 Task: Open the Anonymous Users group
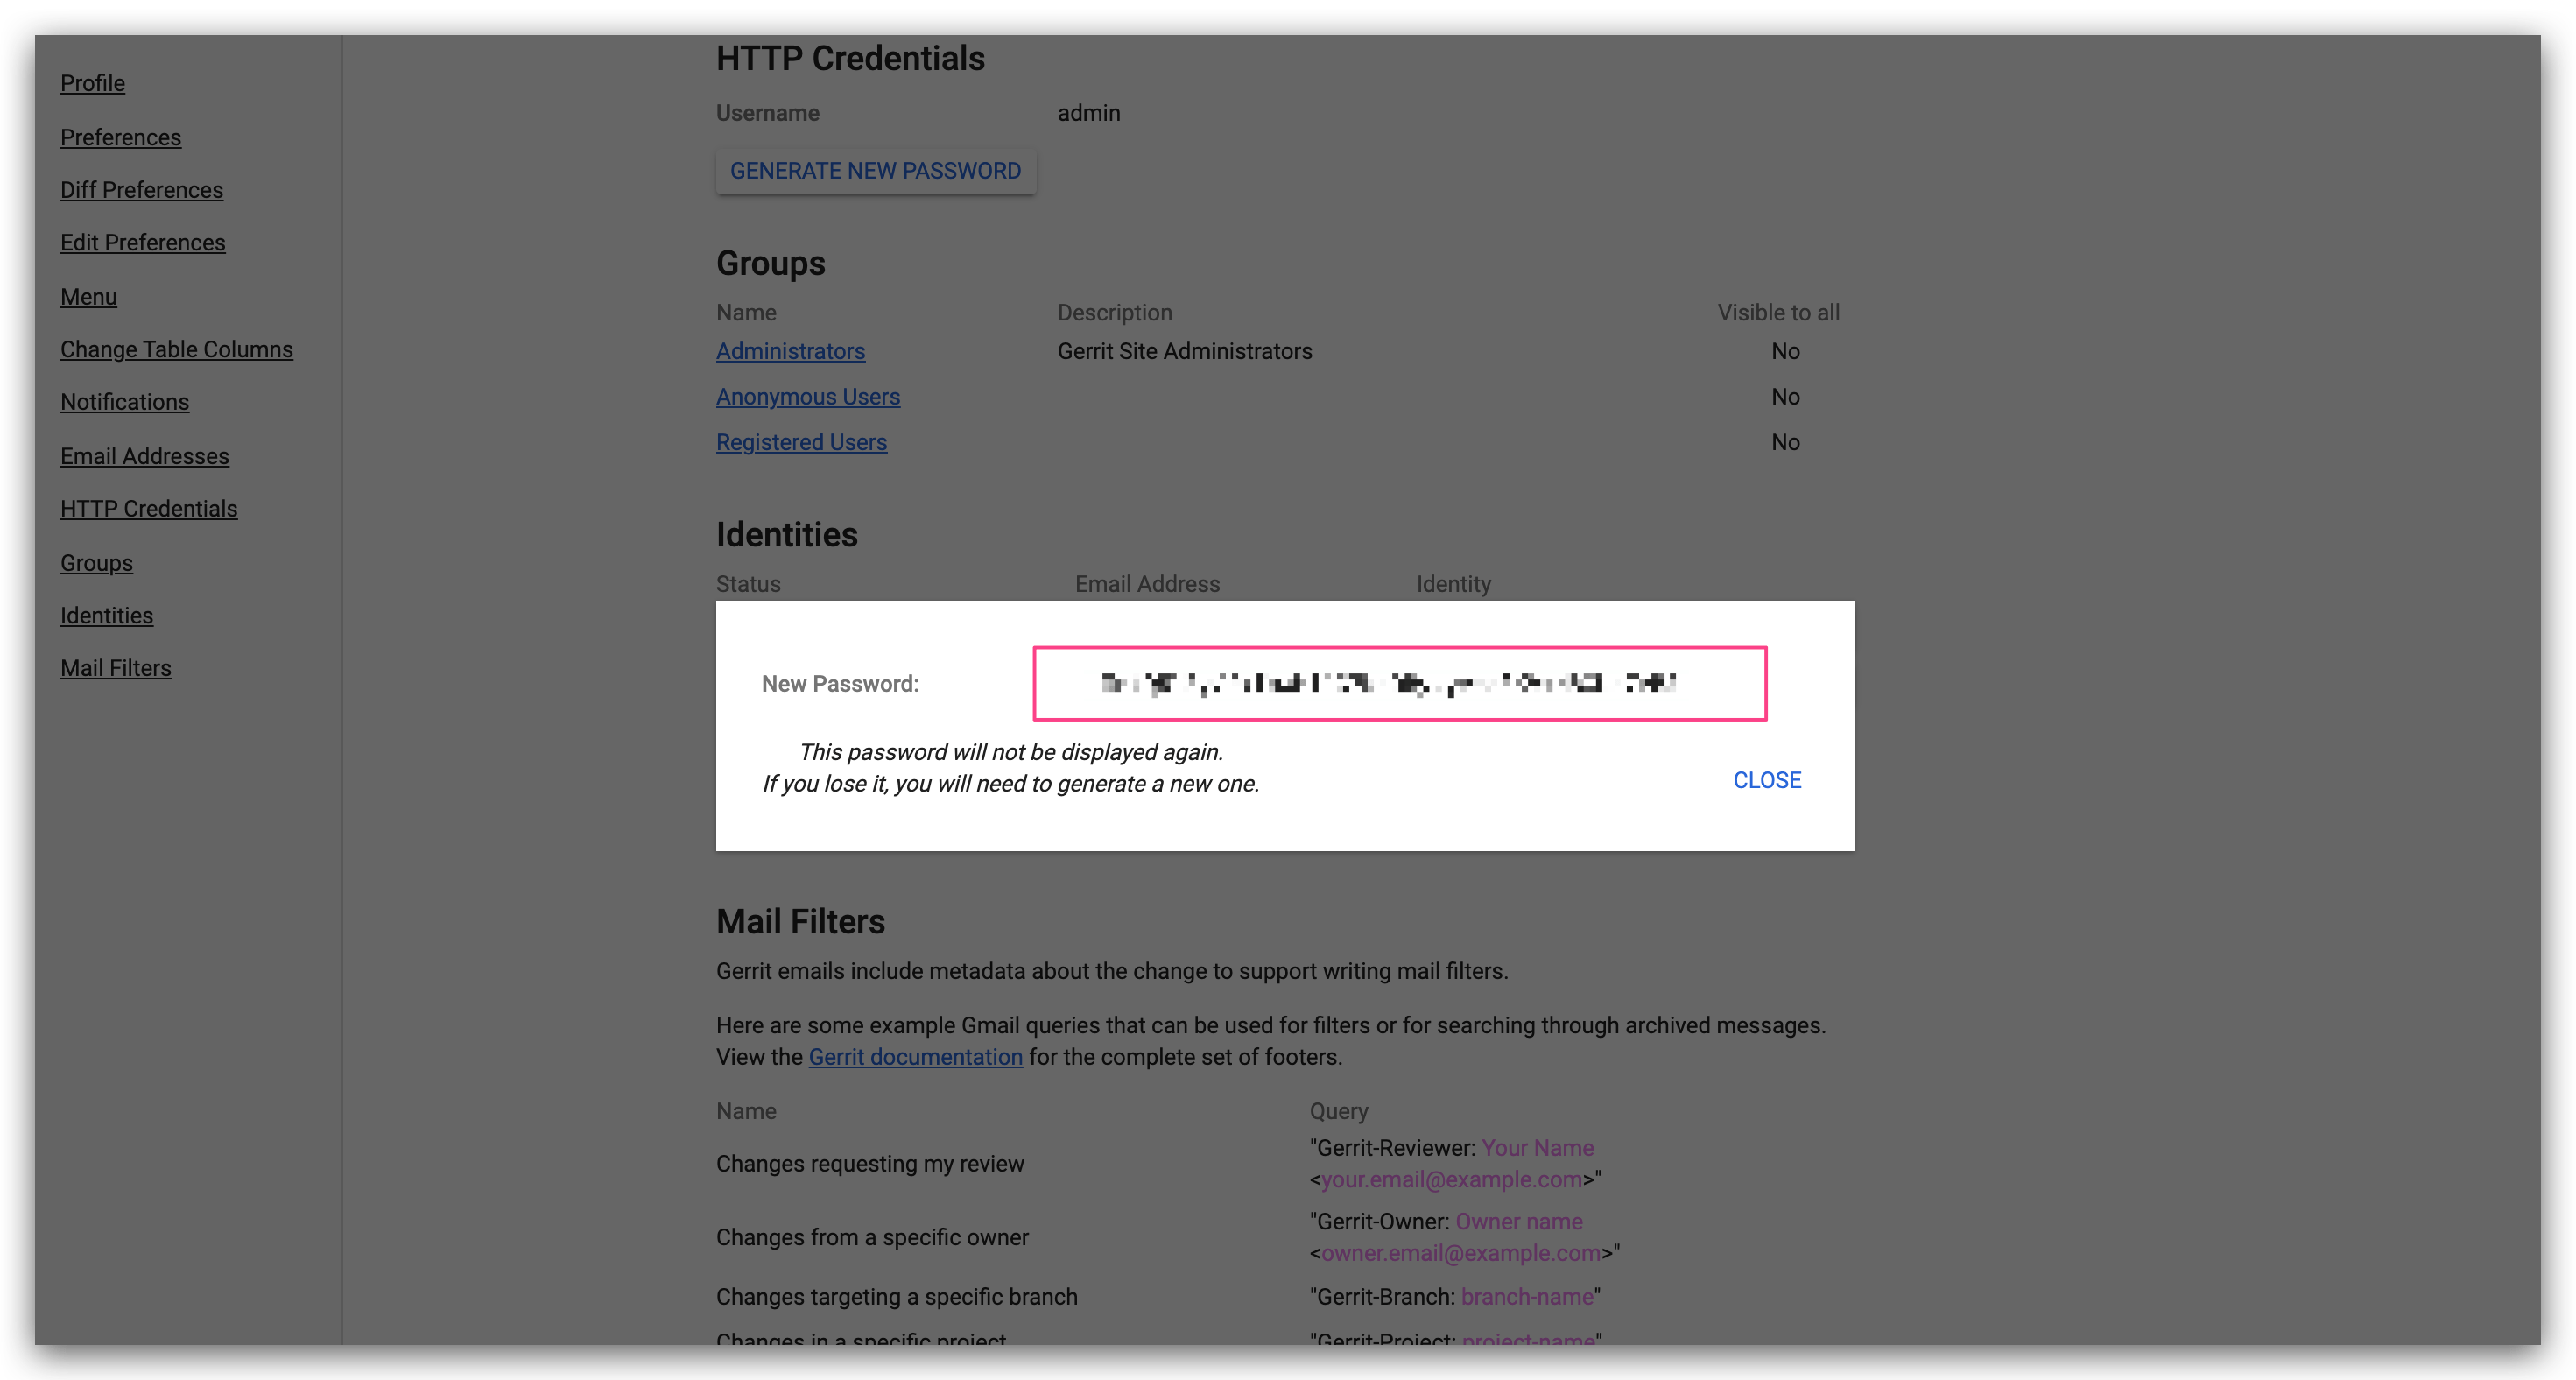coord(807,397)
